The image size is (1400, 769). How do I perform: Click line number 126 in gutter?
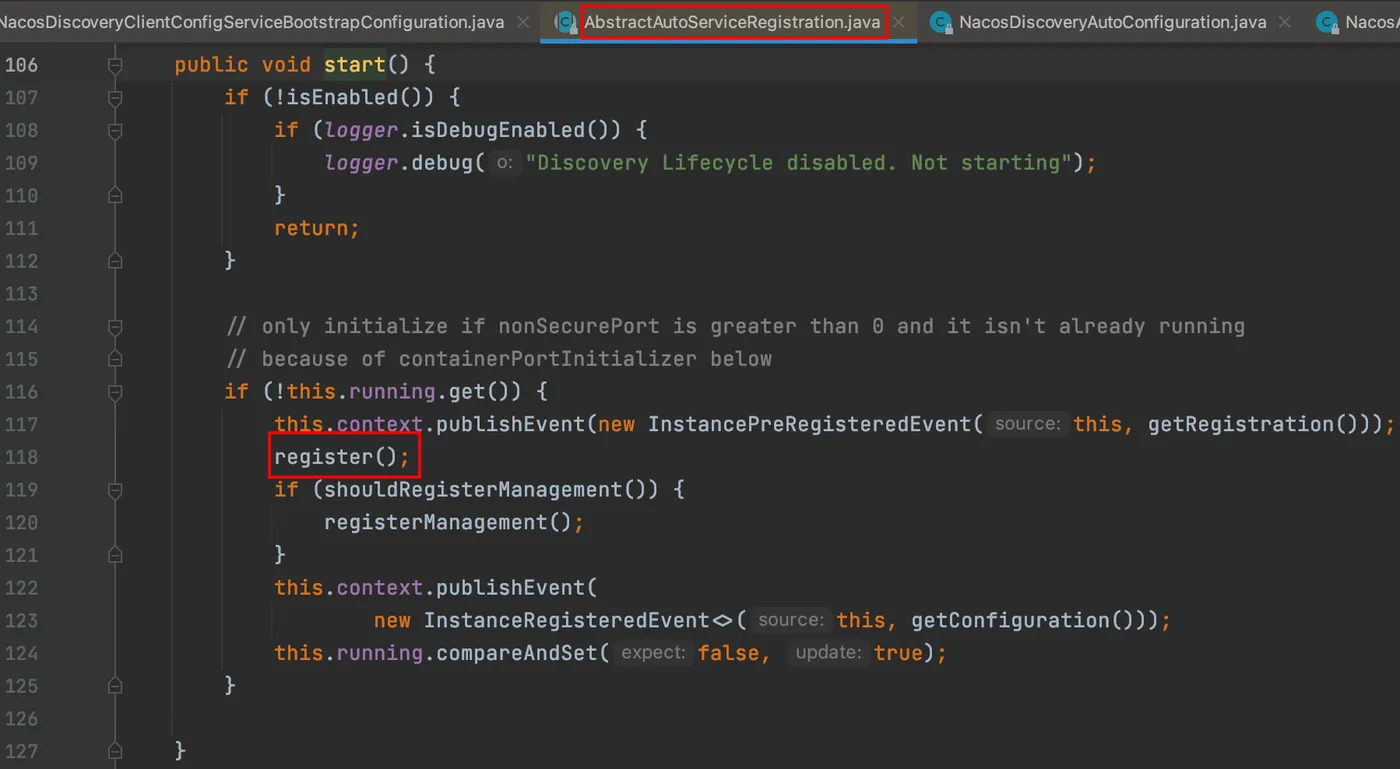coord(21,718)
